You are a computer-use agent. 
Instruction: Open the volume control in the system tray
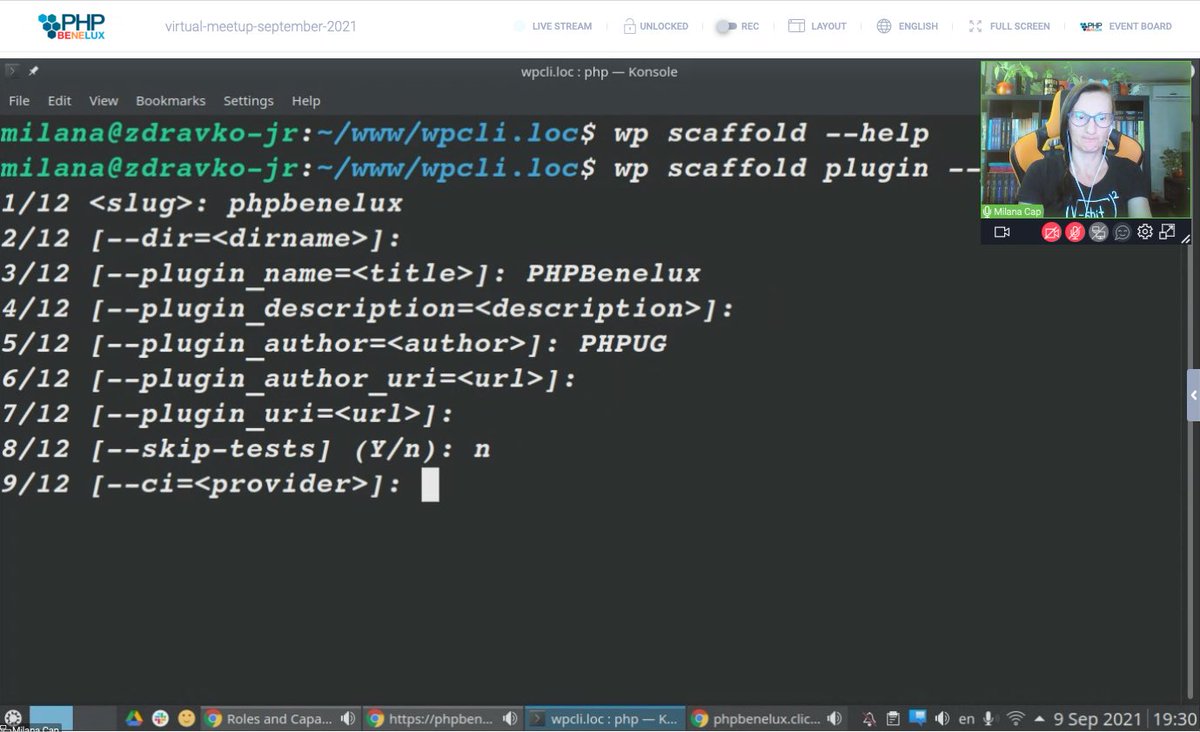coord(942,718)
